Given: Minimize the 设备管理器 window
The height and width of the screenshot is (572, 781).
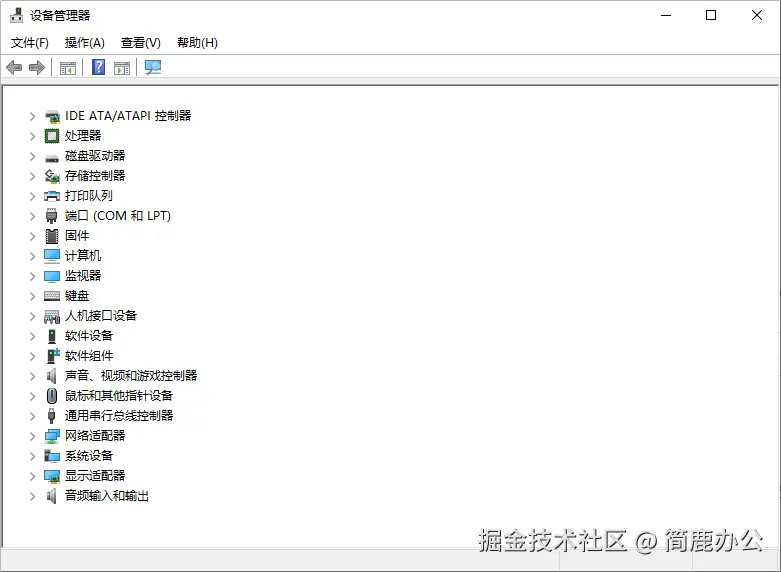Looking at the screenshot, I should (666, 15).
